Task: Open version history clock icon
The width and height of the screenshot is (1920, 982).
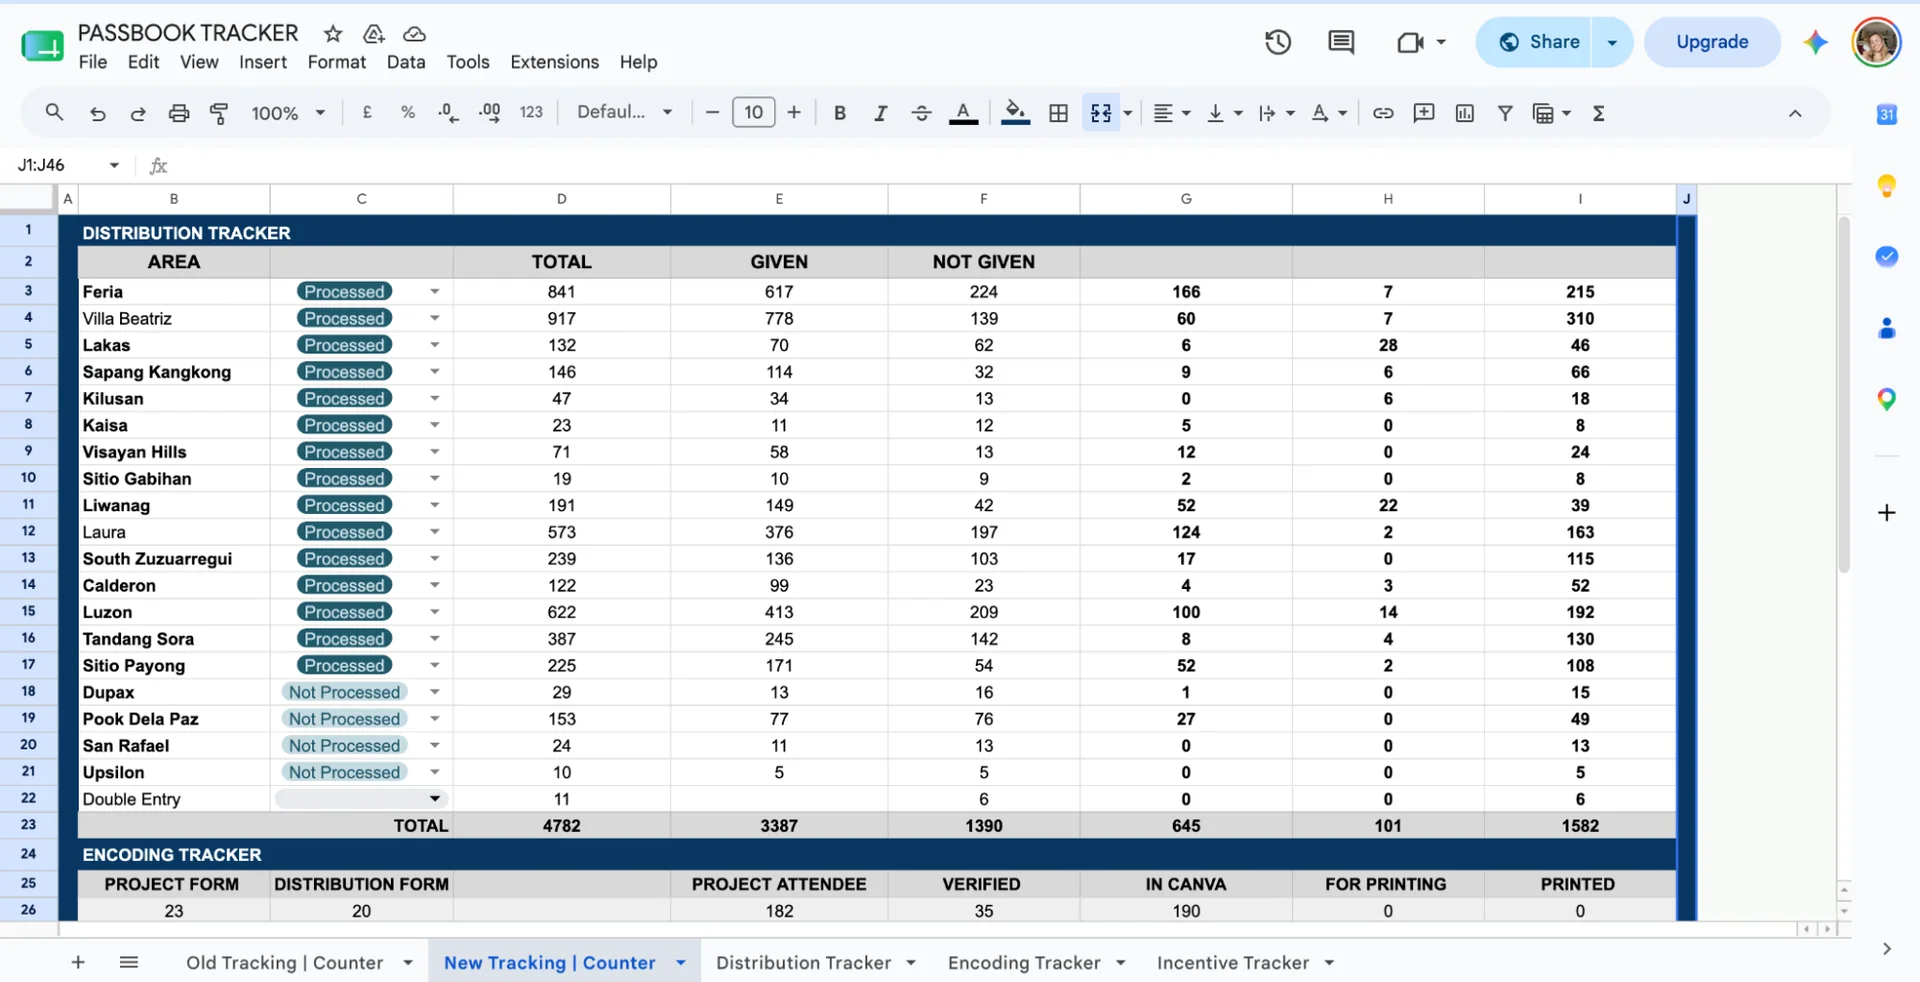Action: (x=1277, y=42)
